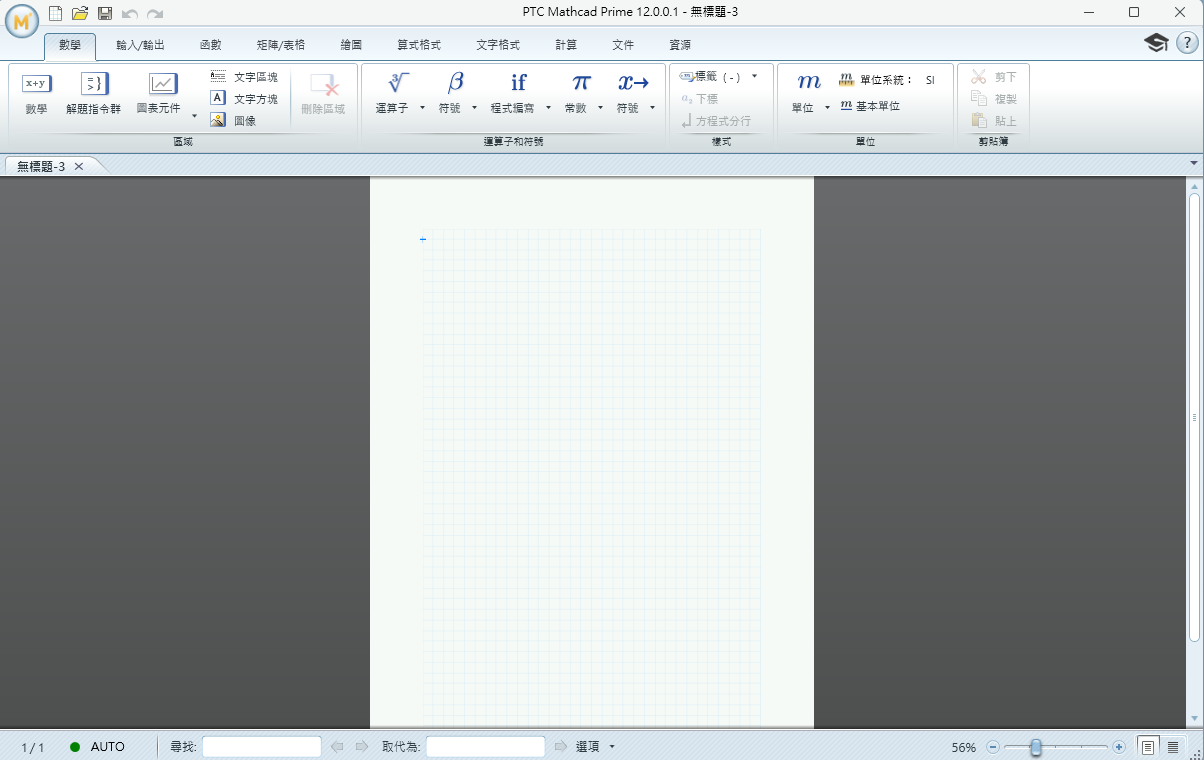Insert an image (圖像)

point(234,120)
